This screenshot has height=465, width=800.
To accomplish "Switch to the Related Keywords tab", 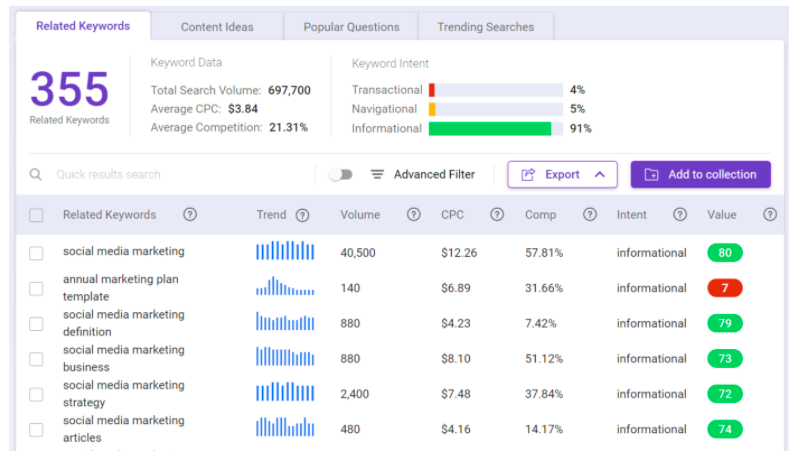I will (x=83, y=26).
